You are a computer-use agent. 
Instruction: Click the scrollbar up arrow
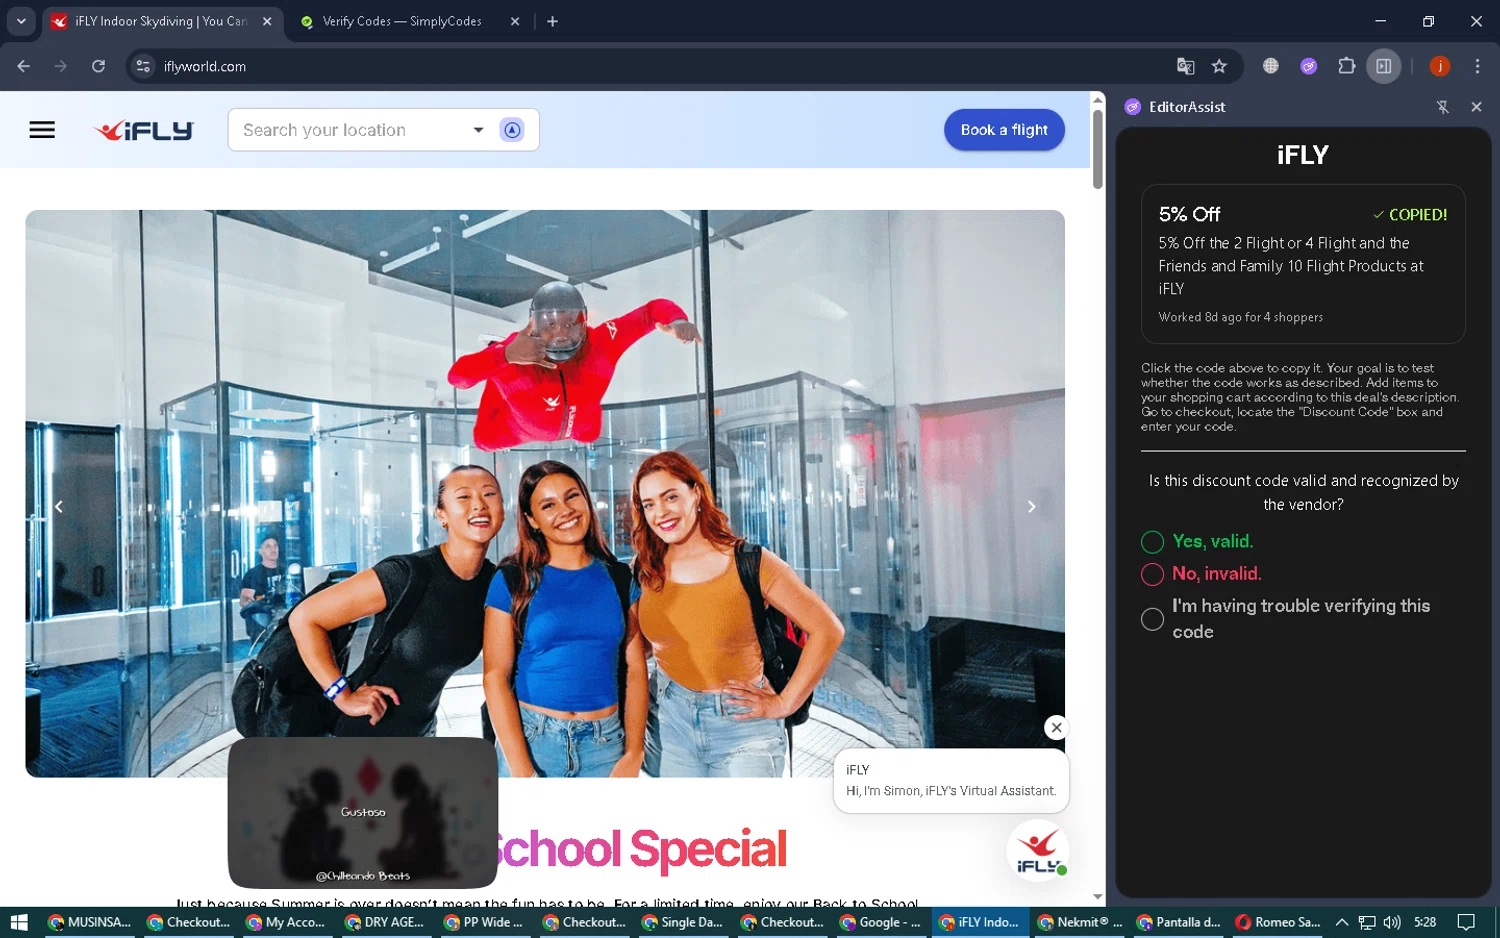point(1098,99)
